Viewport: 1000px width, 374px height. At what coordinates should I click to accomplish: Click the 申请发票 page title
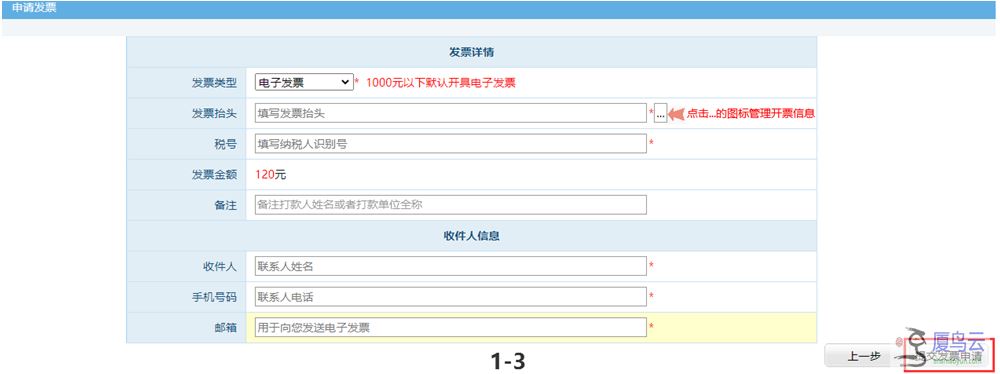[33, 9]
